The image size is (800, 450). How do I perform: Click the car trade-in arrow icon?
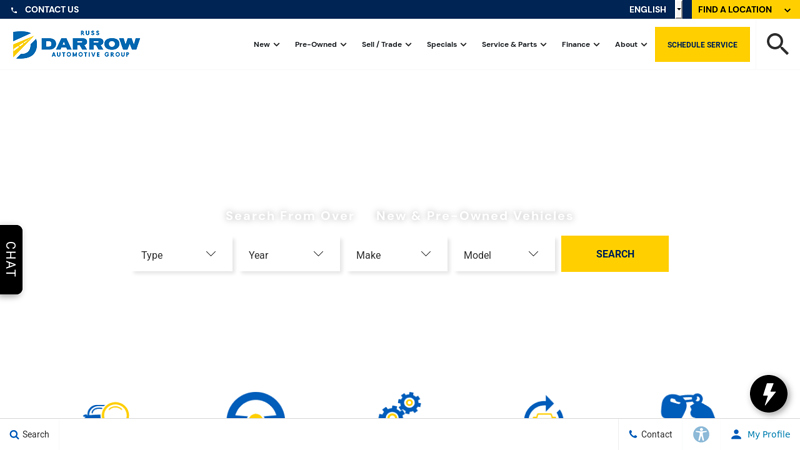pyautogui.click(x=543, y=408)
